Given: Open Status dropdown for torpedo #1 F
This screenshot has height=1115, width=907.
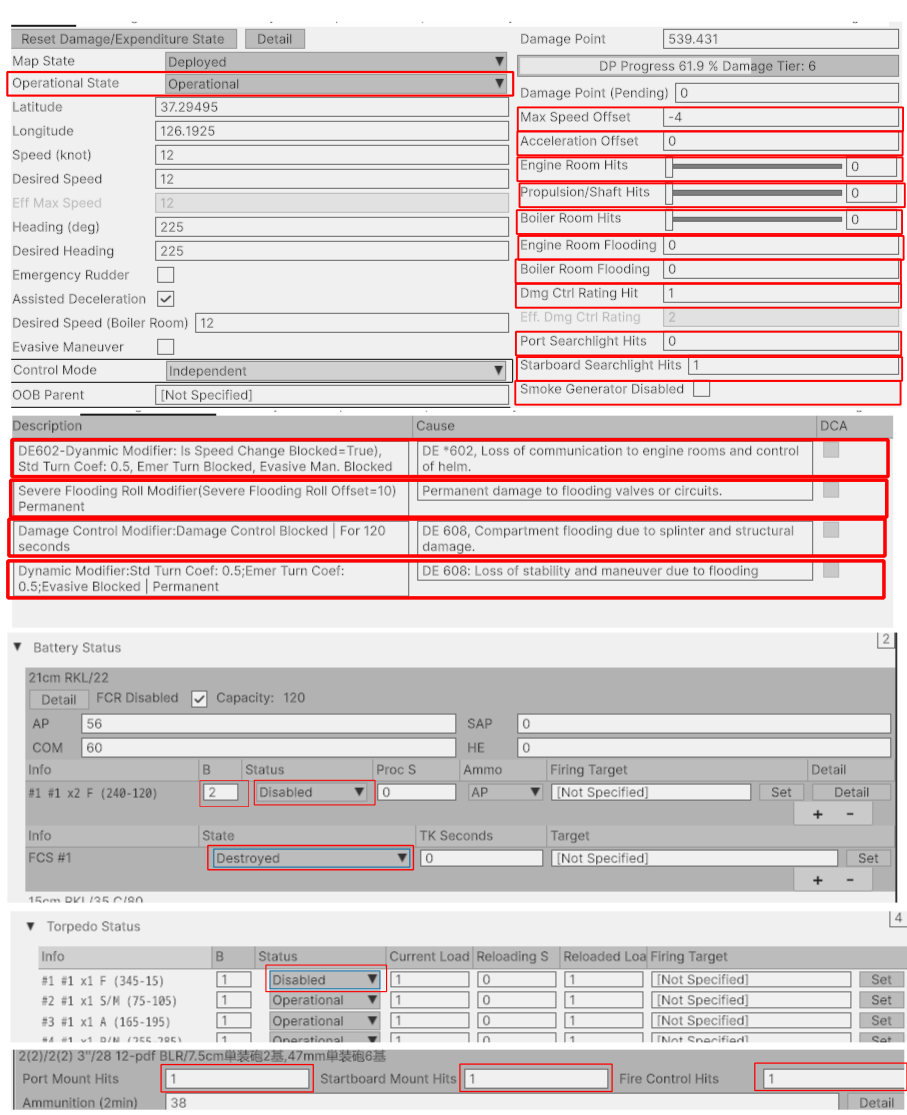Looking at the screenshot, I should (x=324, y=980).
